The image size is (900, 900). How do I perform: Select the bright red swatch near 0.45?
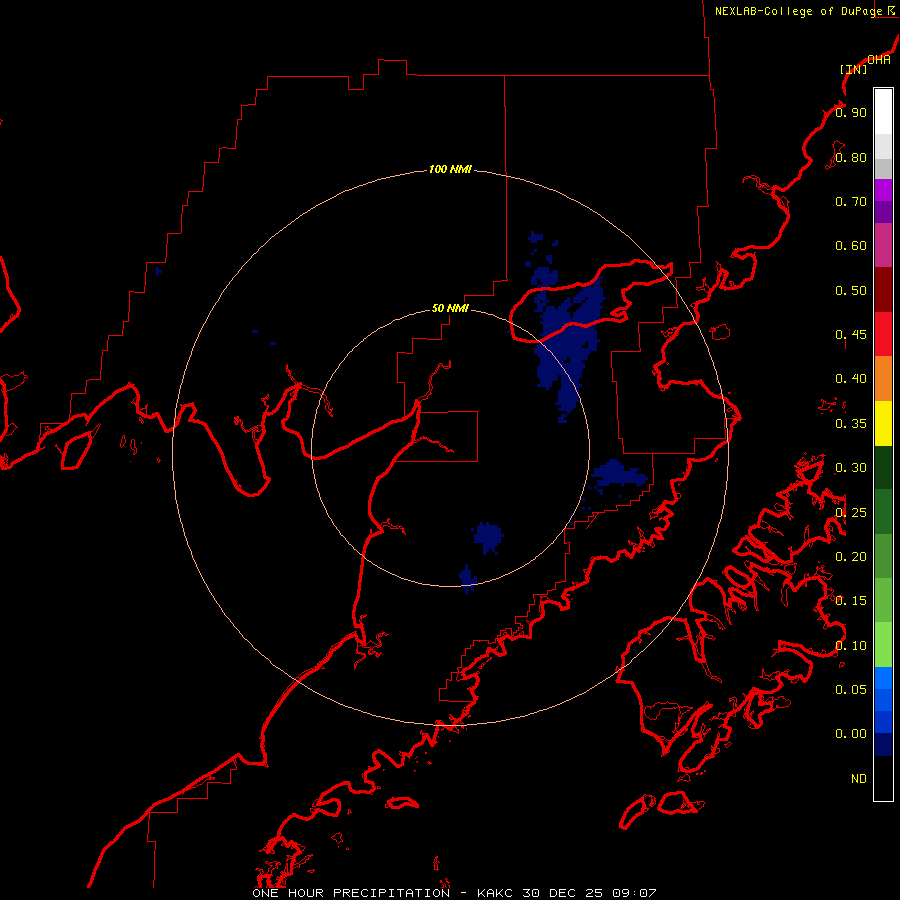click(883, 334)
